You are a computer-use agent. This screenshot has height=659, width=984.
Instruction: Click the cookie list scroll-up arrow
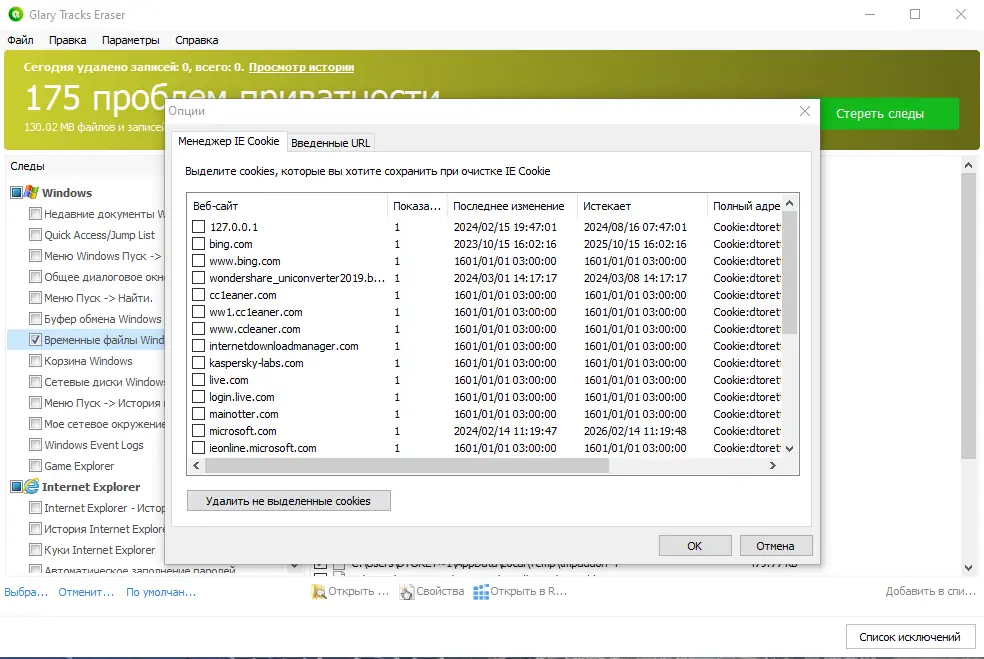[790, 203]
